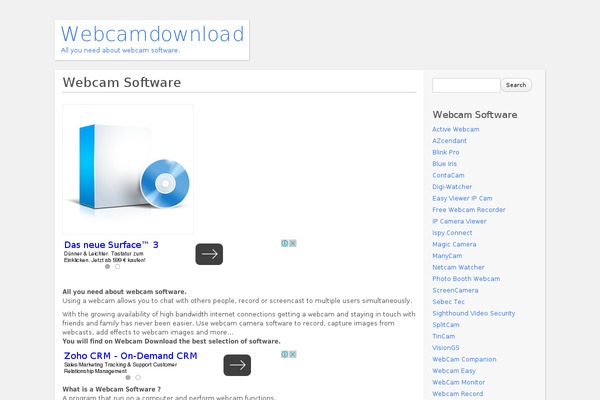Open the TinCam link
600x400 pixels.
point(443,336)
